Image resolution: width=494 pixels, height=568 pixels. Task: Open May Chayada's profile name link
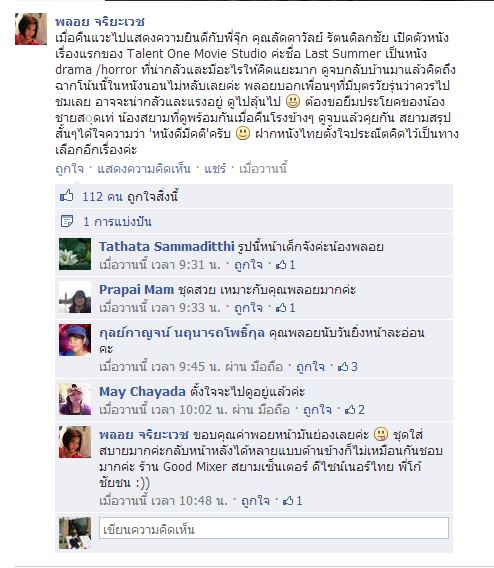pyautogui.click(x=142, y=392)
